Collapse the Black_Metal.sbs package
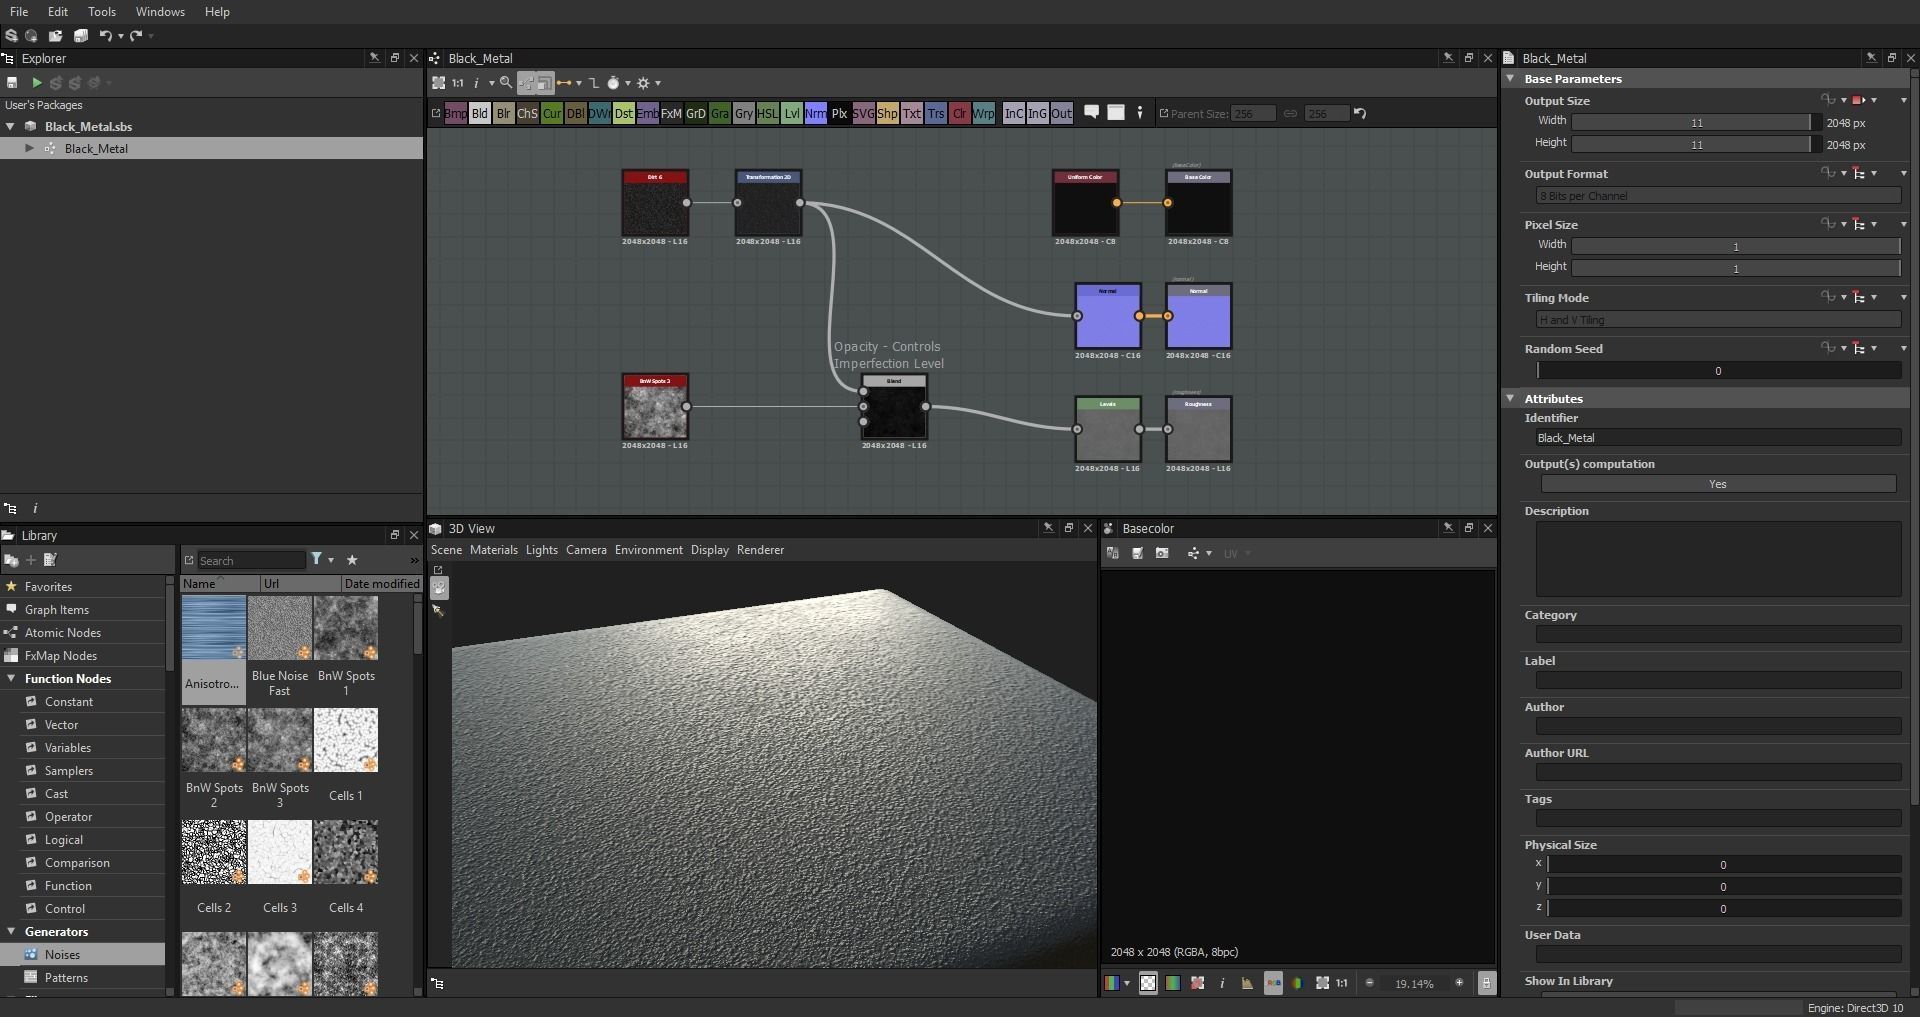The width and height of the screenshot is (1920, 1017). coord(10,126)
